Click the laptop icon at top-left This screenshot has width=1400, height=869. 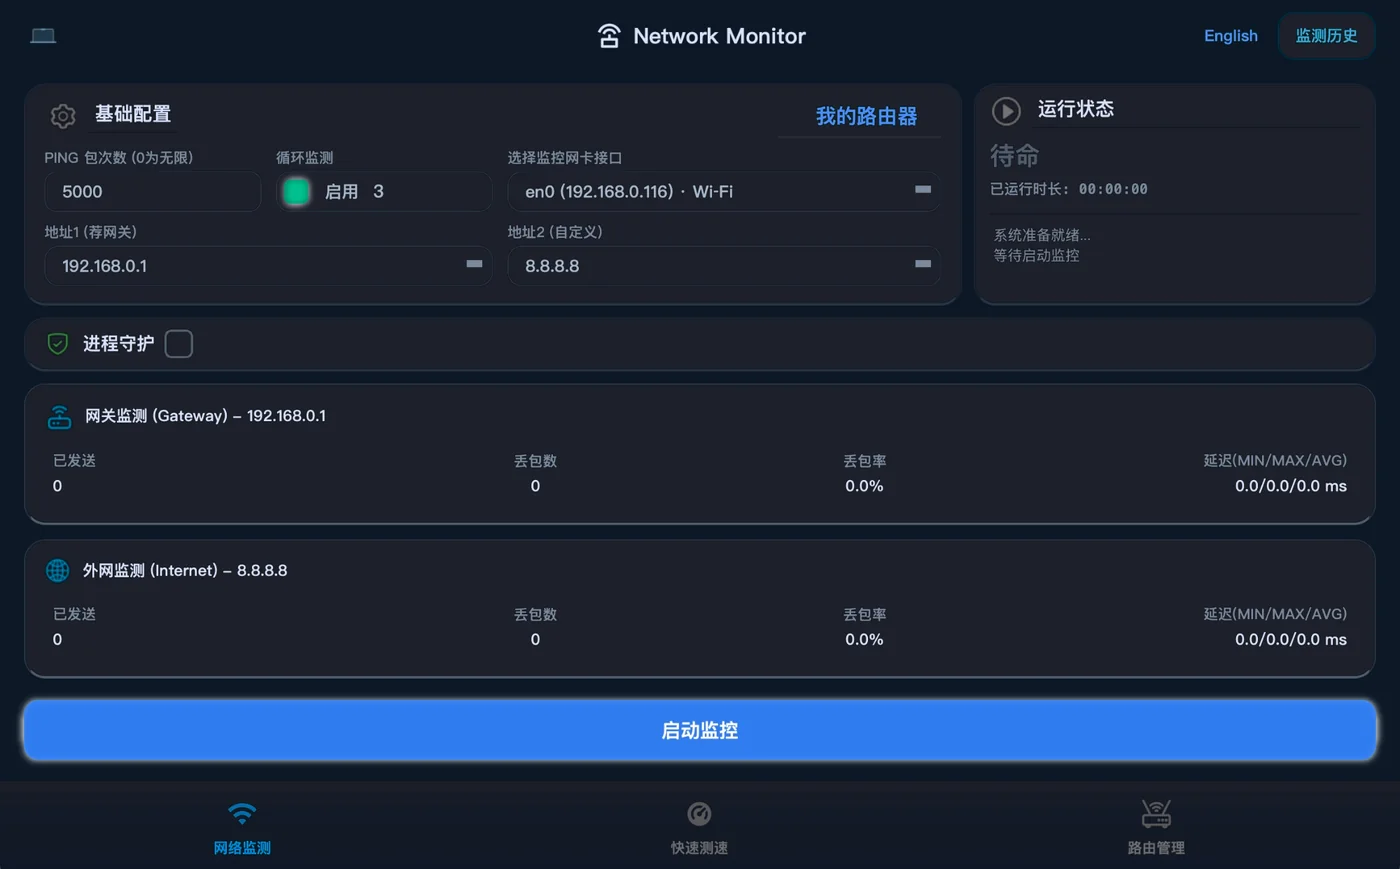(x=43, y=35)
